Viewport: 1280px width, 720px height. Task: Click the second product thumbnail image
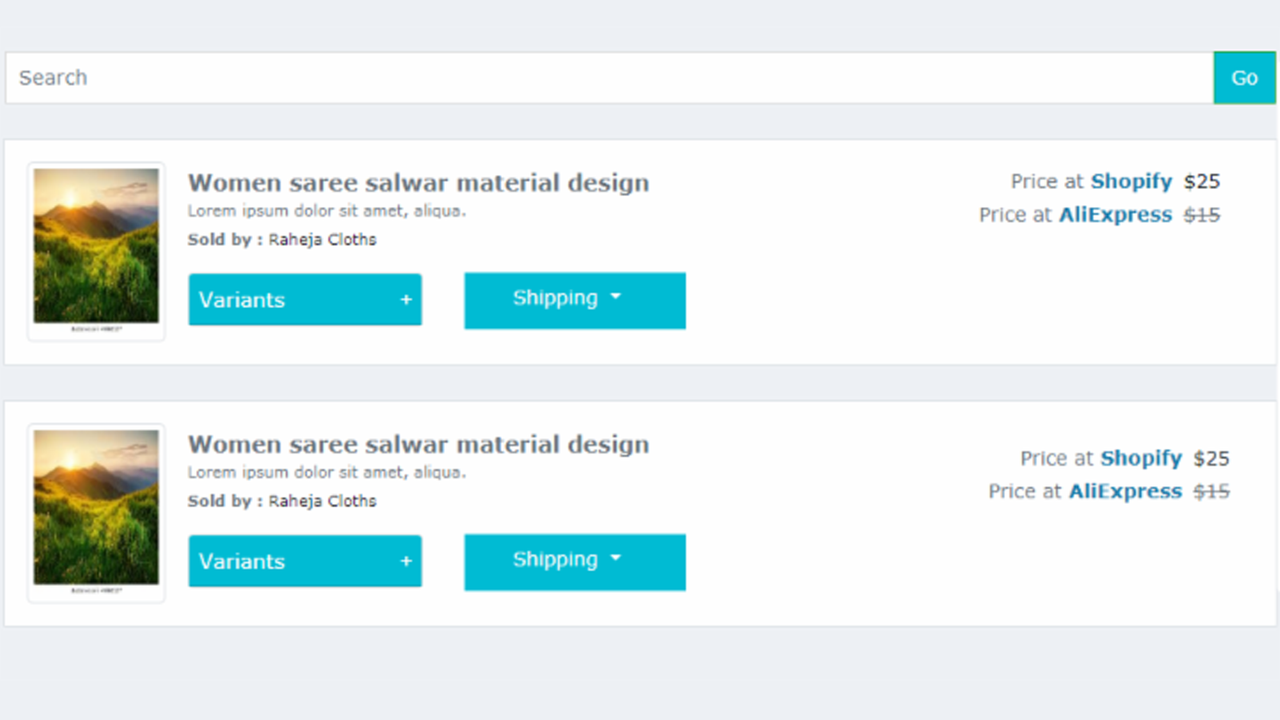point(95,512)
